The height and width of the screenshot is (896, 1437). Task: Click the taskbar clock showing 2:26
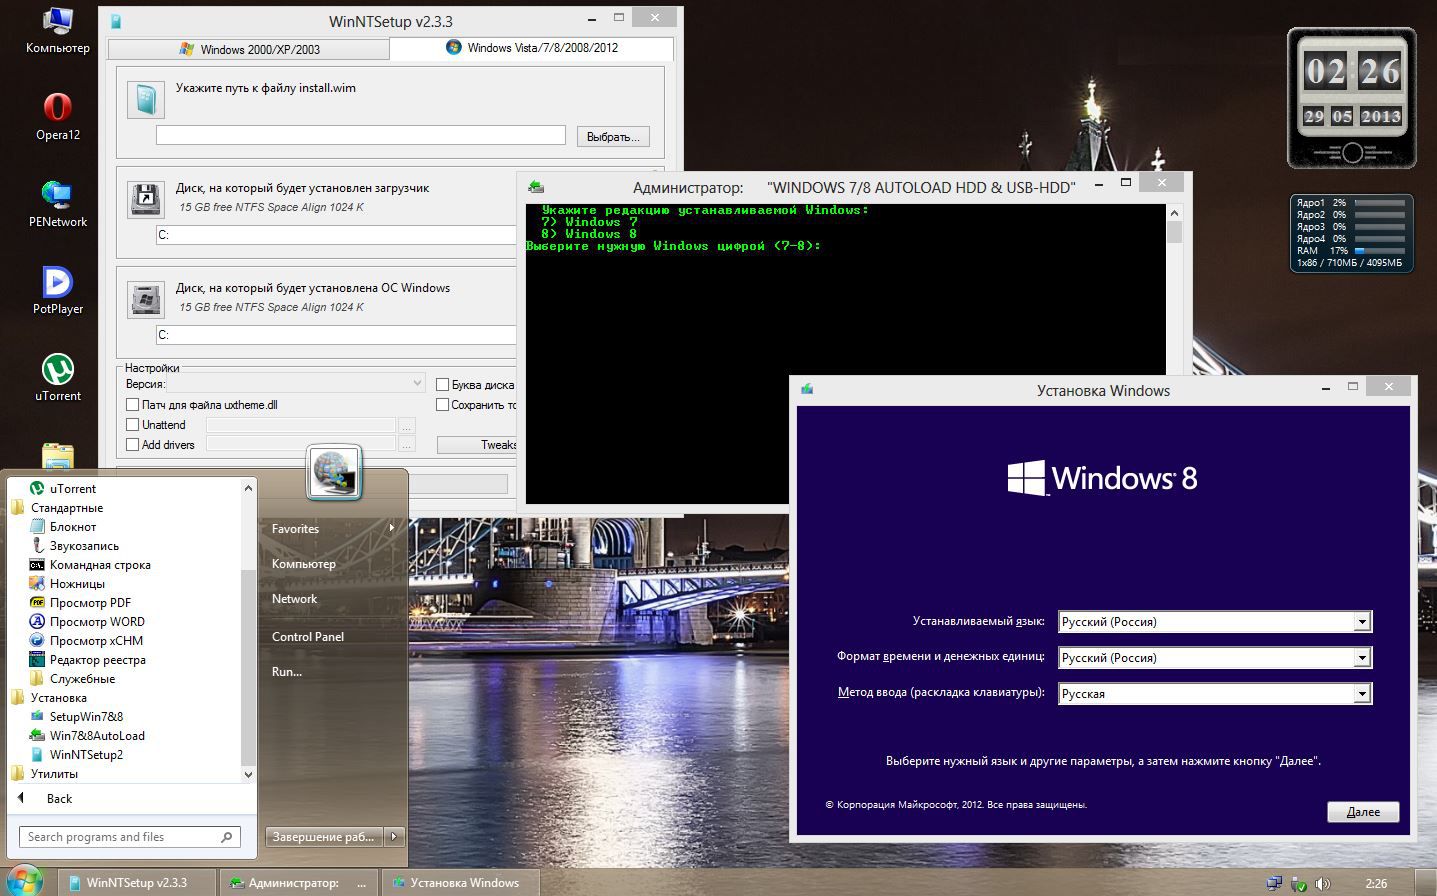[x=1376, y=884]
